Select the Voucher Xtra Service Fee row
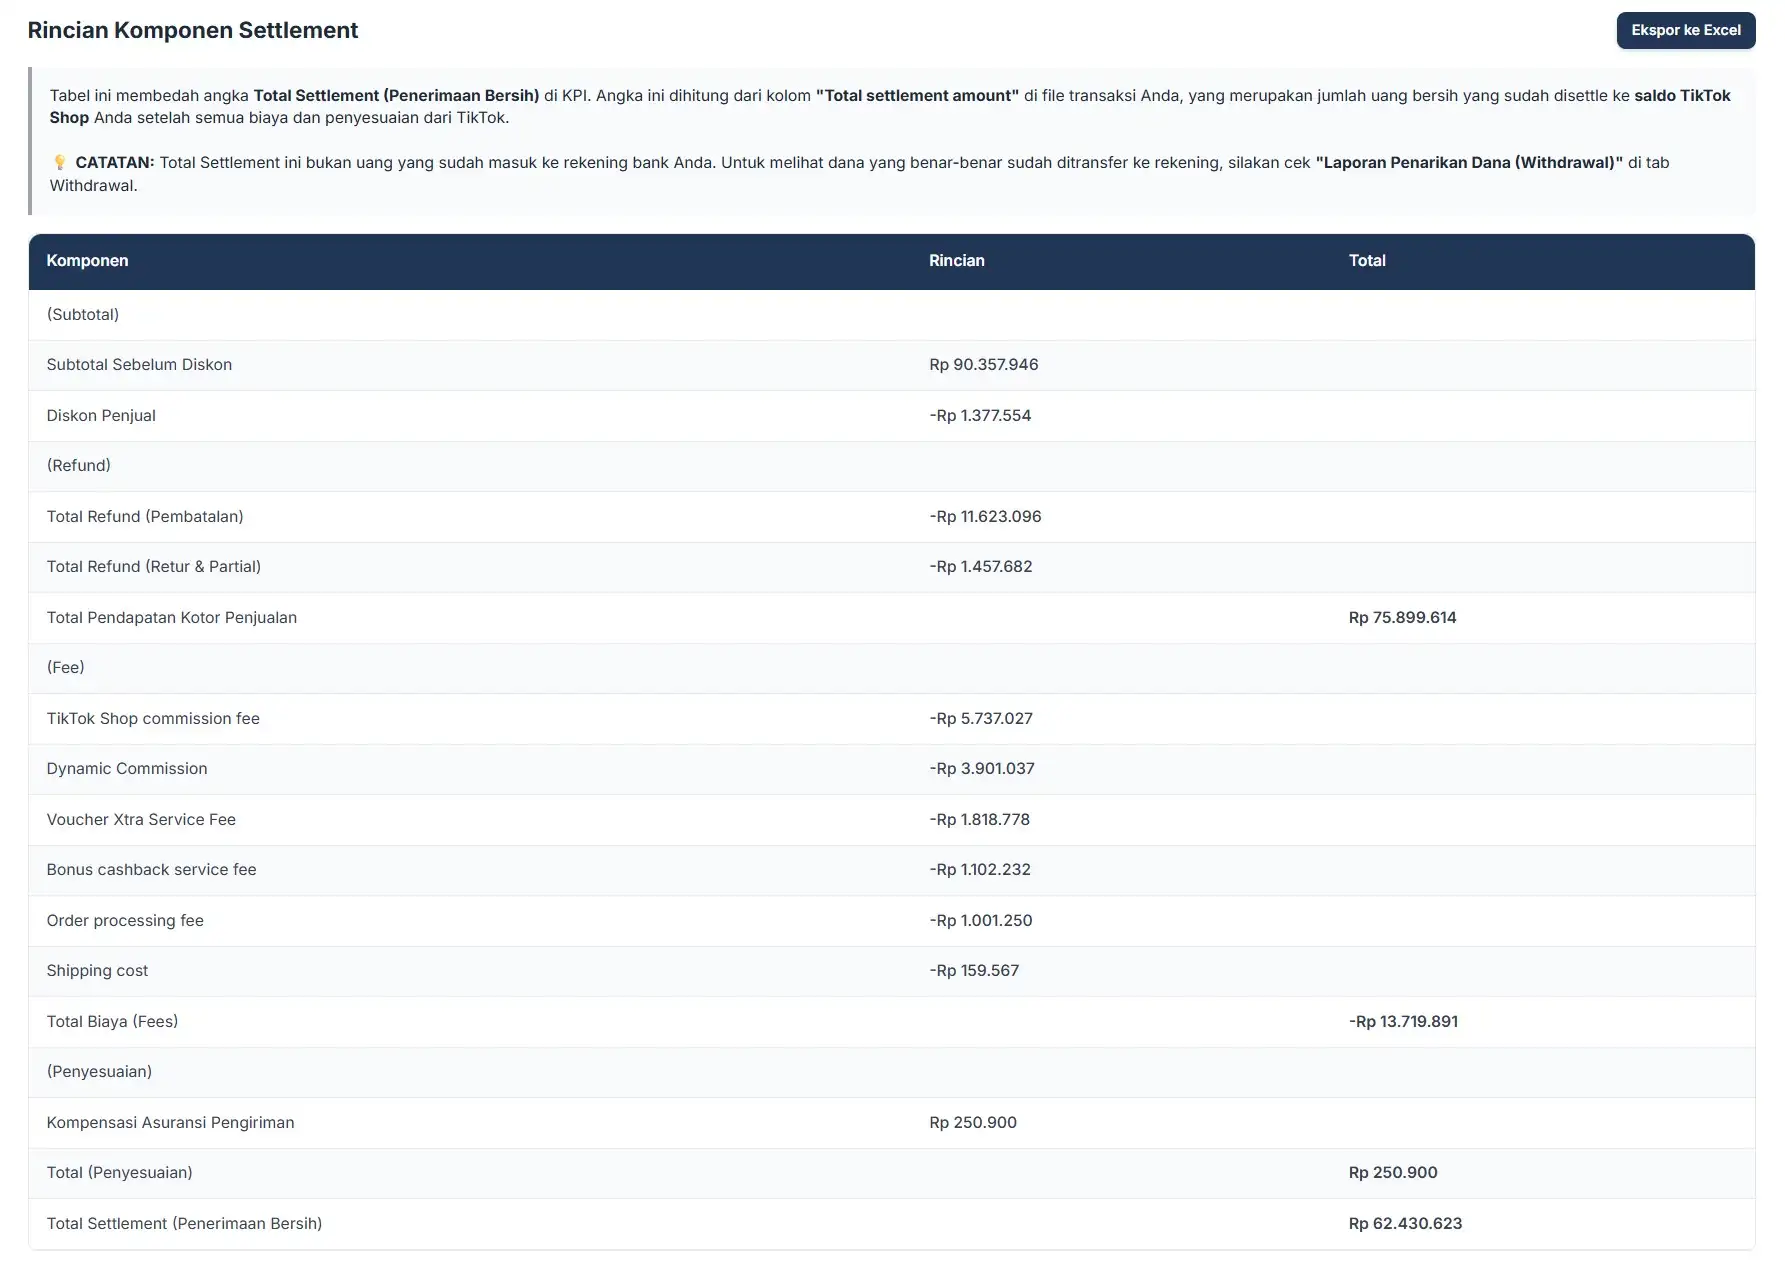Image resolution: width=1785 pixels, height=1269 pixels. (141, 819)
